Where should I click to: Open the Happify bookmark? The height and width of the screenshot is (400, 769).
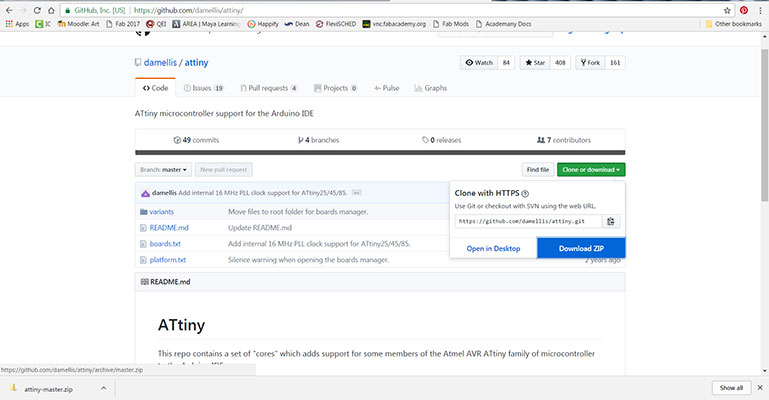[263, 24]
